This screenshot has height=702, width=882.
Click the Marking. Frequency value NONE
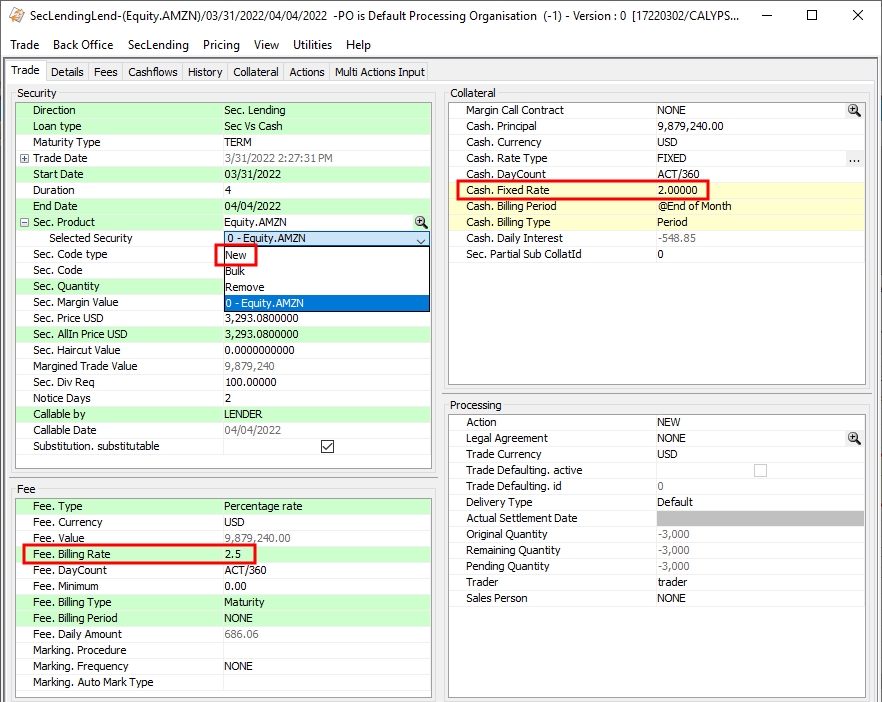(x=238, y=667)
